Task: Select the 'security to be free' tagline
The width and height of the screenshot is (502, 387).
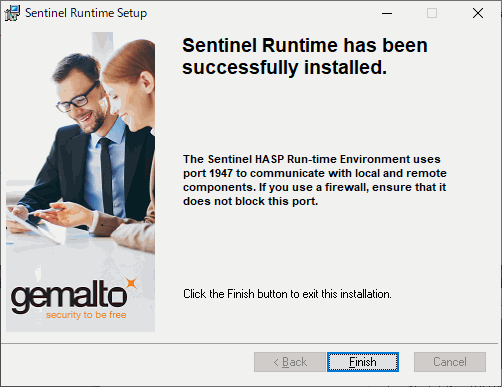Action: [86, 315]
